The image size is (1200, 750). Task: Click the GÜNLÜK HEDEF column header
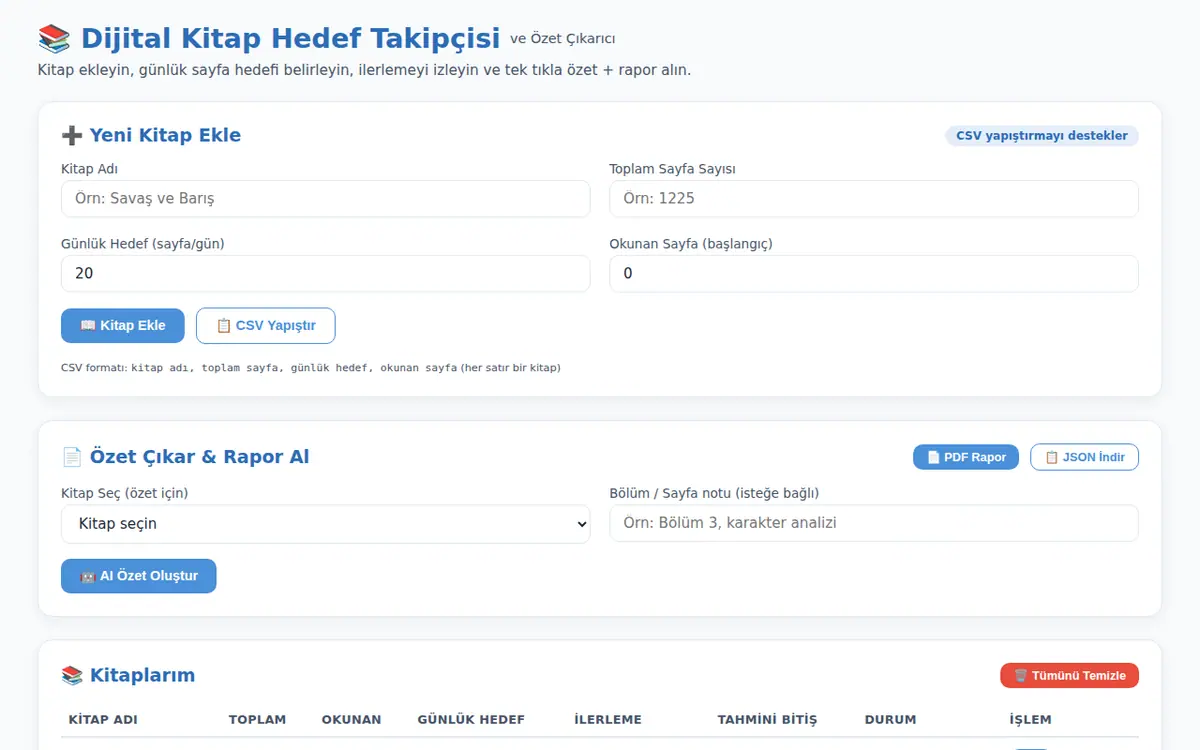point(471,720)
